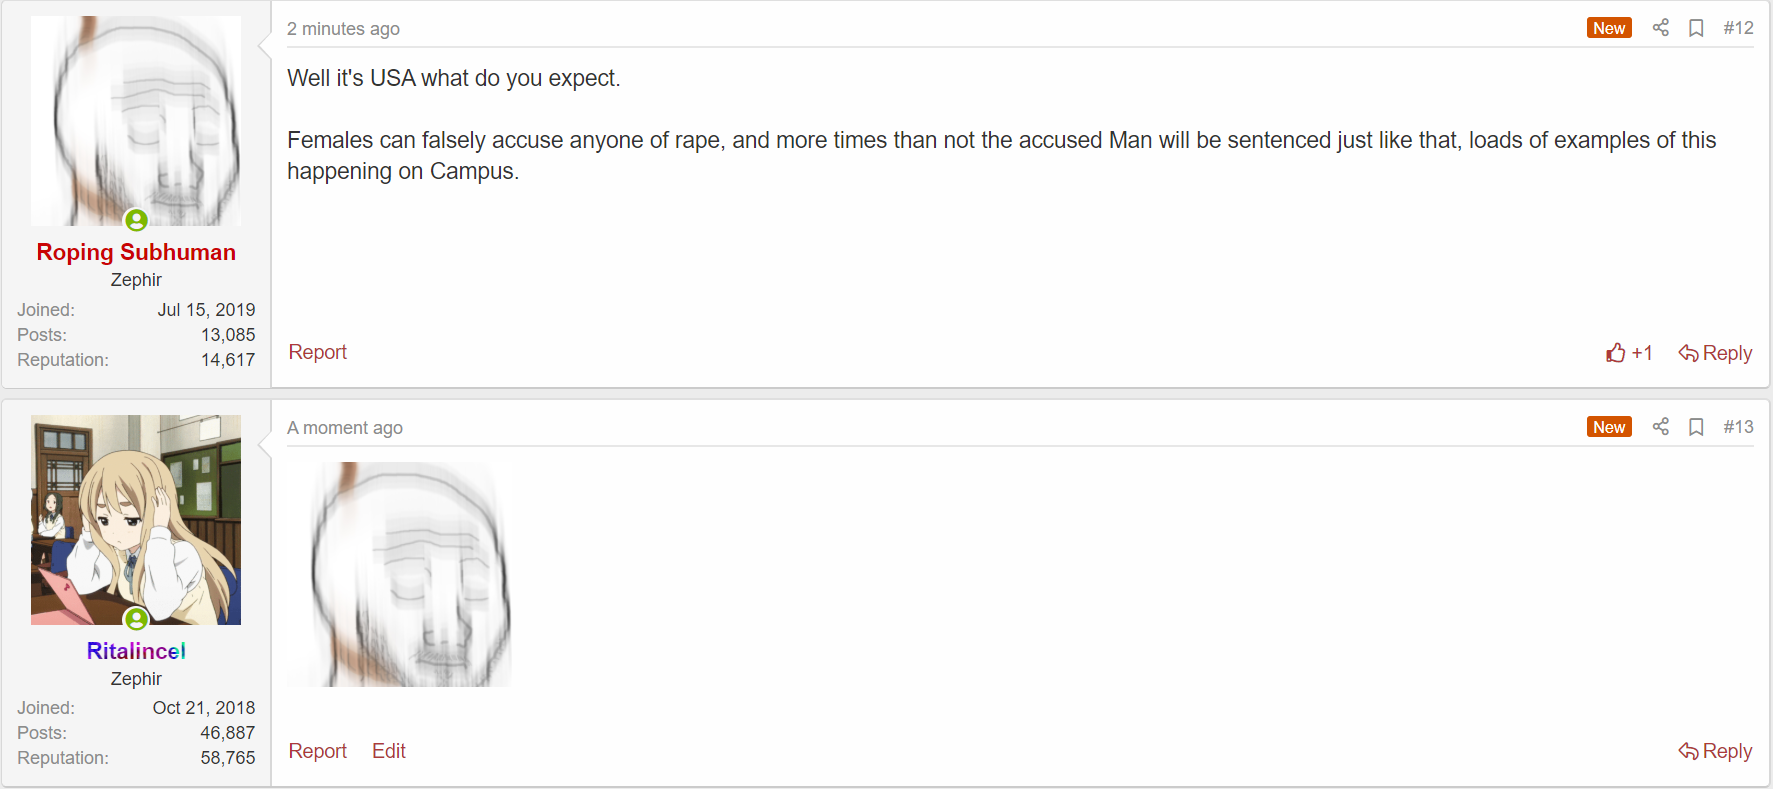Click the '2 minutes ago' timestamp
Viewport: 1773px width, 789px height.
(343, 29)
